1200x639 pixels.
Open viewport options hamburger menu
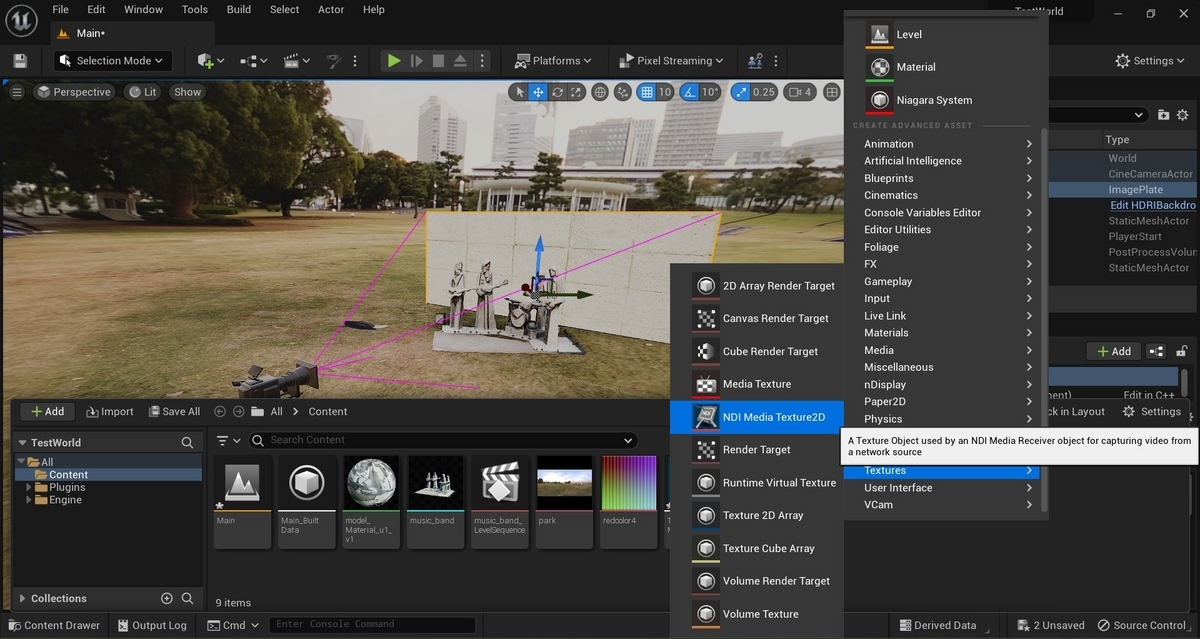tap(16, 92)
